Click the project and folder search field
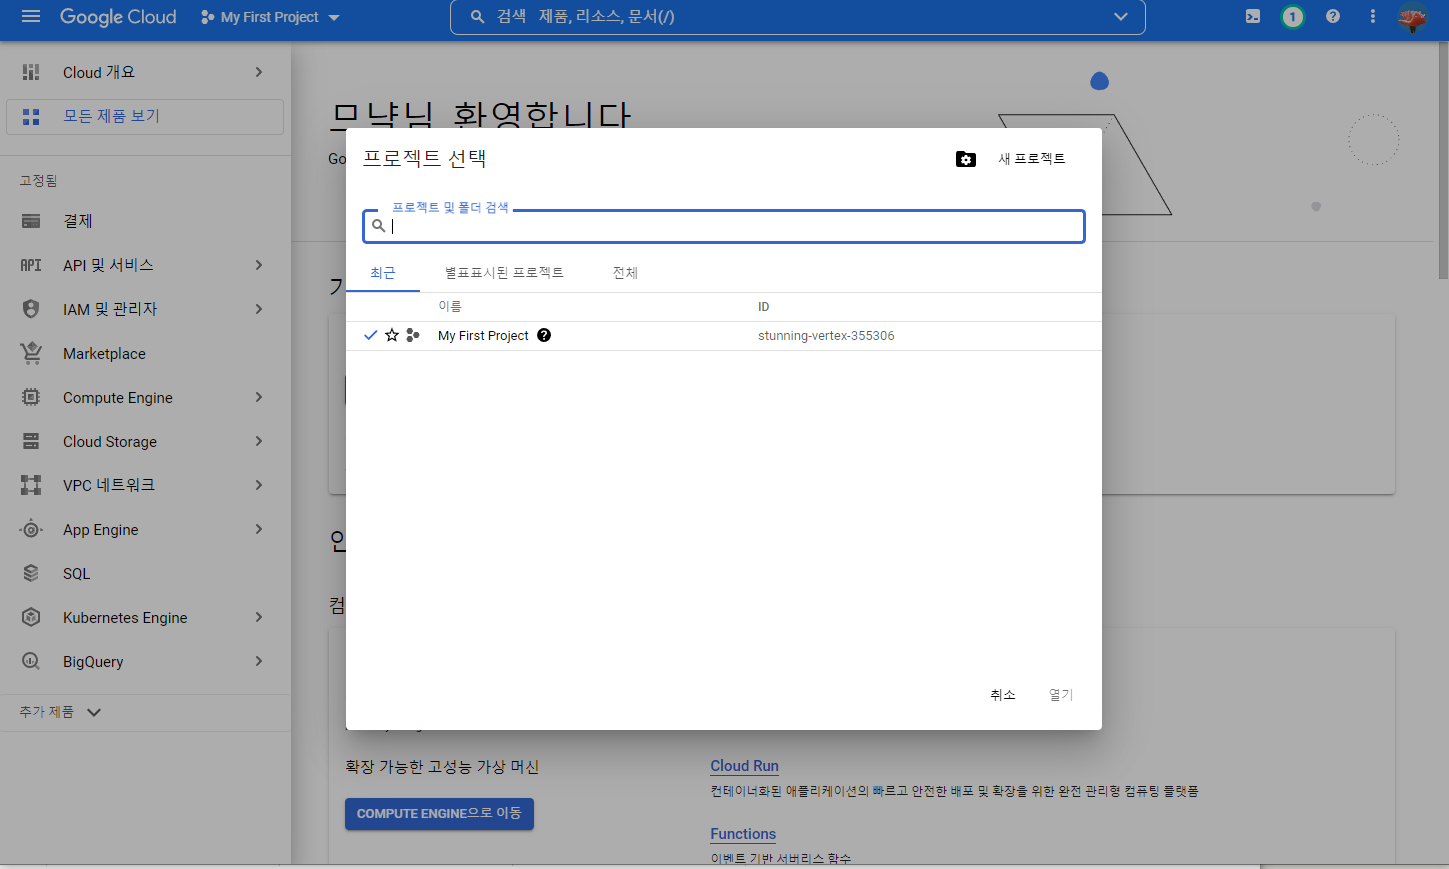The image size is (1449, 869). coord(724,226)
